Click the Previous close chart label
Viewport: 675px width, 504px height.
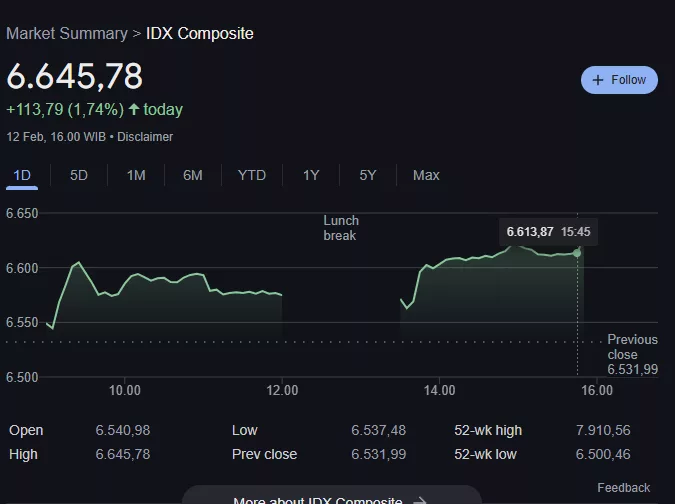[632, 354]
